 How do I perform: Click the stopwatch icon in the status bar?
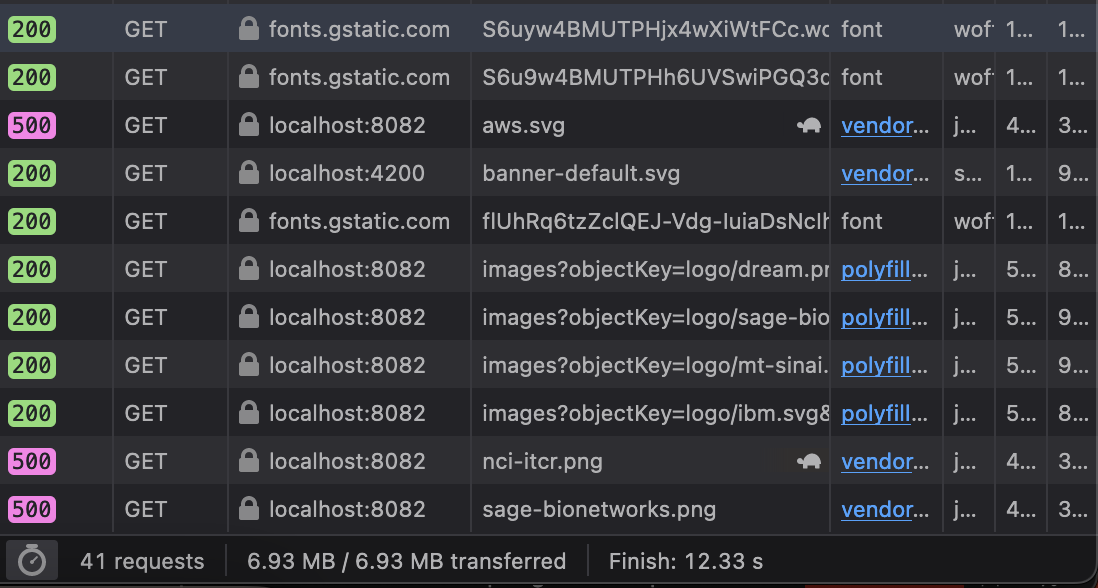coord(31,561)
